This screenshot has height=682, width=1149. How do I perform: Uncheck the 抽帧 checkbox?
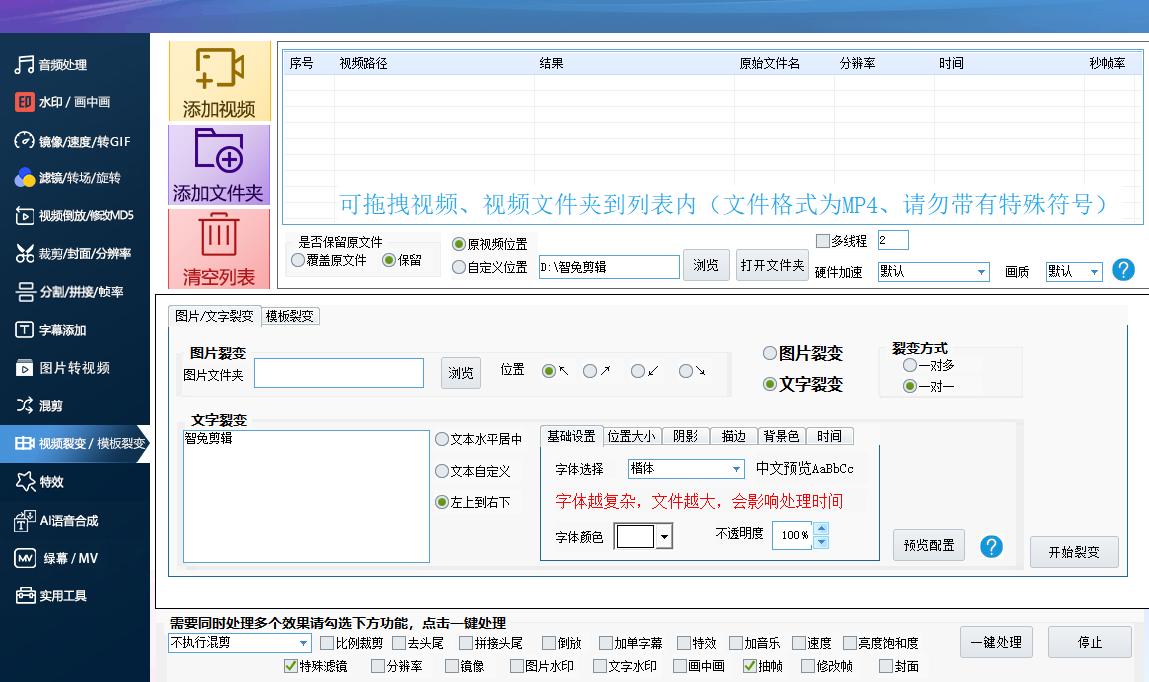pos(749,666)
